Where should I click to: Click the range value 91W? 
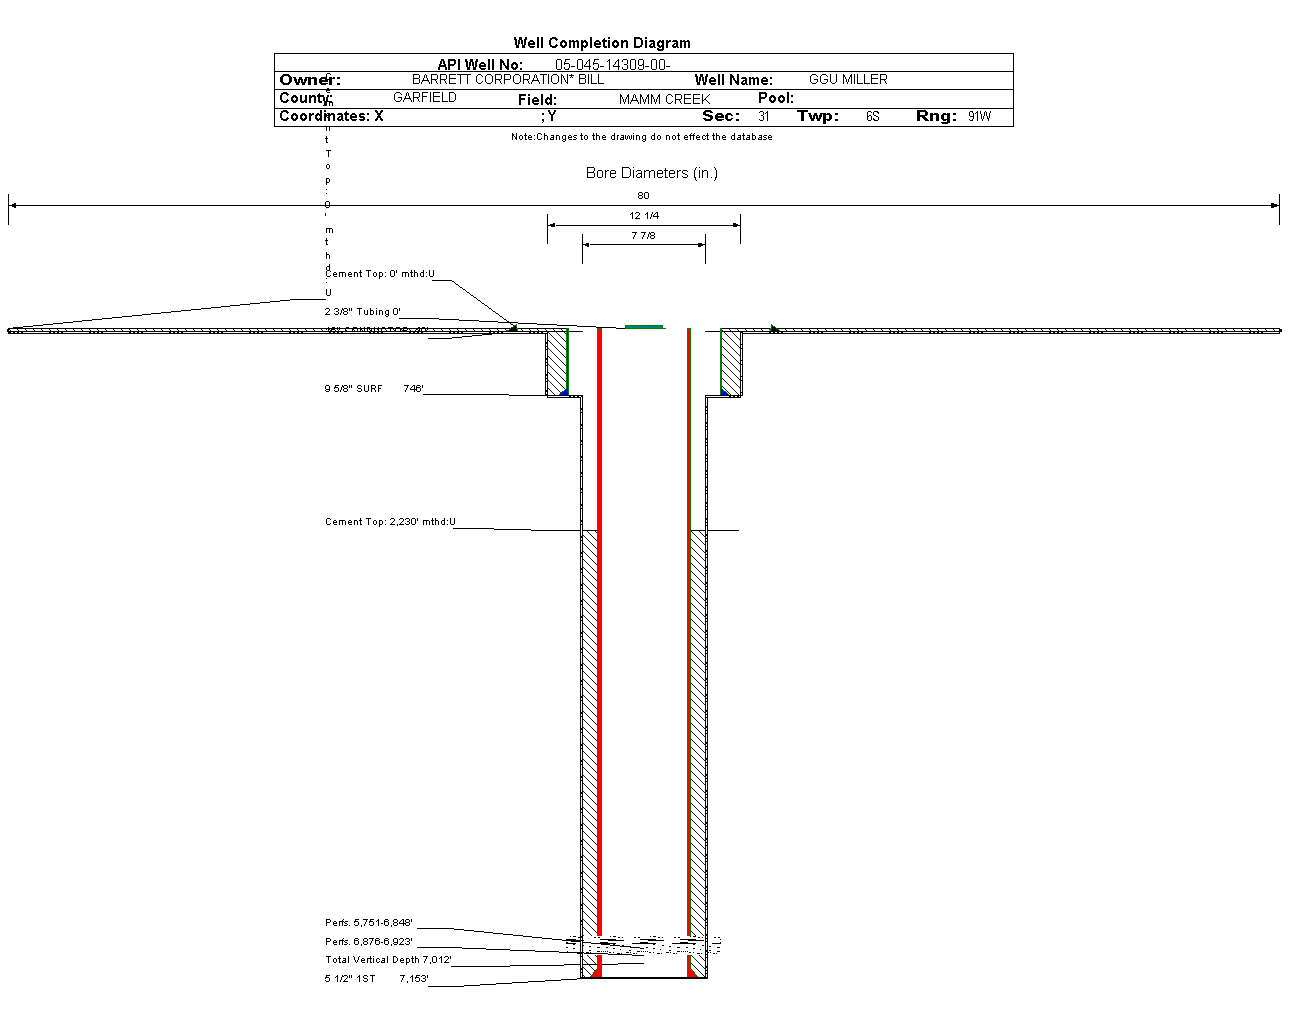[x=979, y=117]
